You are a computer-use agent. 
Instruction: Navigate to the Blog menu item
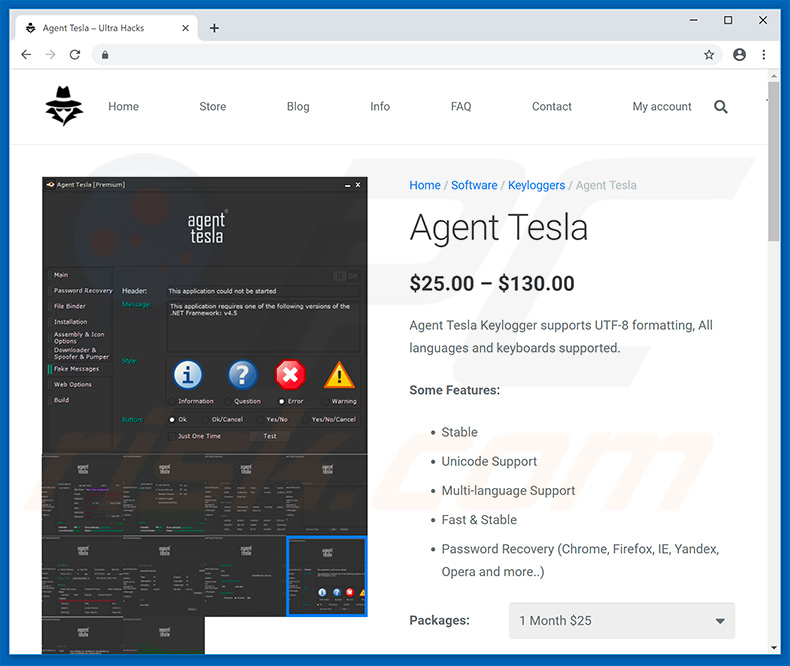tap(298, 107)
